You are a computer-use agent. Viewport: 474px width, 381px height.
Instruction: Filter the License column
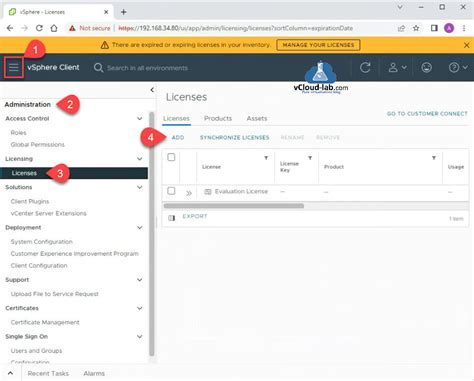click(266, 158)
